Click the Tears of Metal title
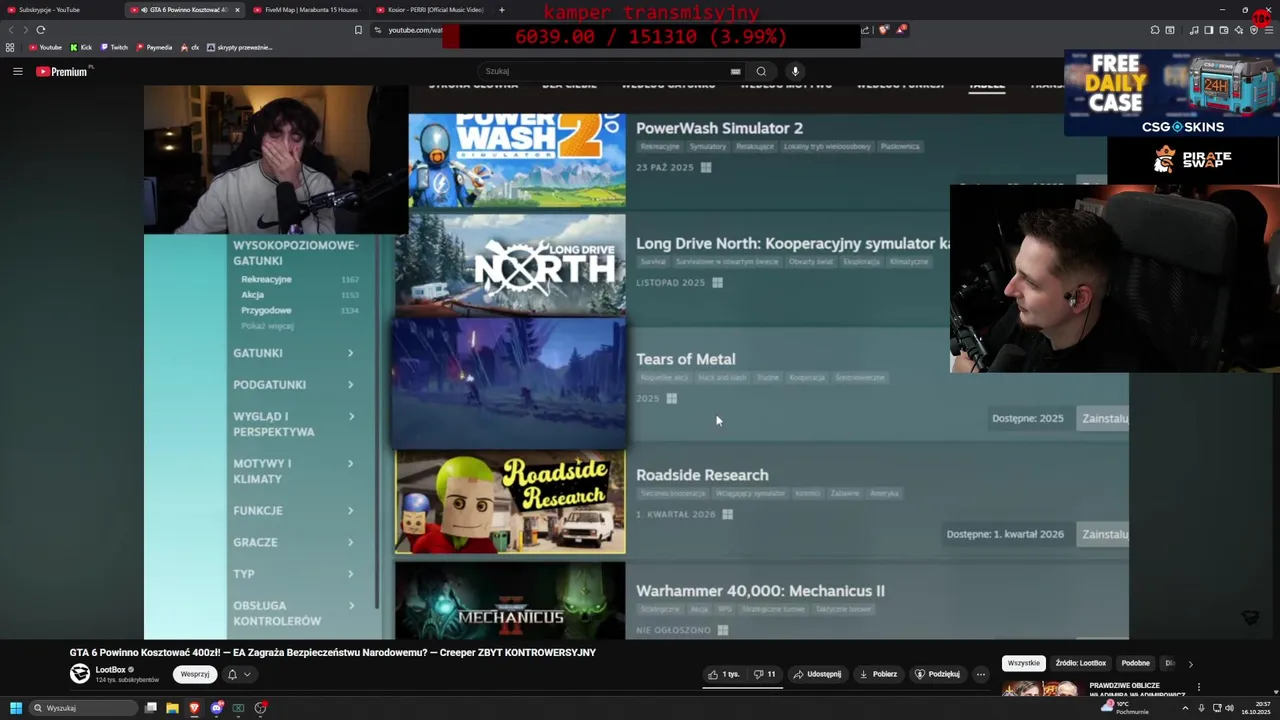Image resolution: width=1280 pixels, height=720 pixels. tap(685, 359)
